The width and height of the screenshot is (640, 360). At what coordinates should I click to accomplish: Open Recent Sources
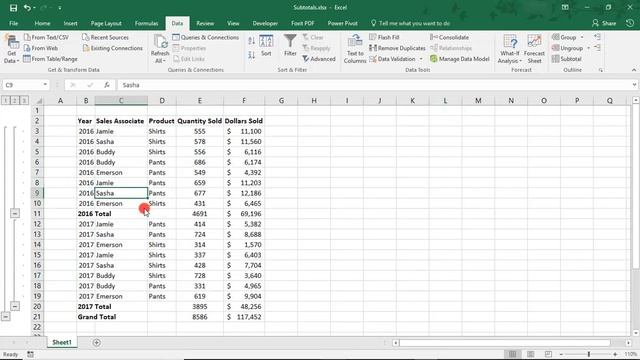pos(105,37)
